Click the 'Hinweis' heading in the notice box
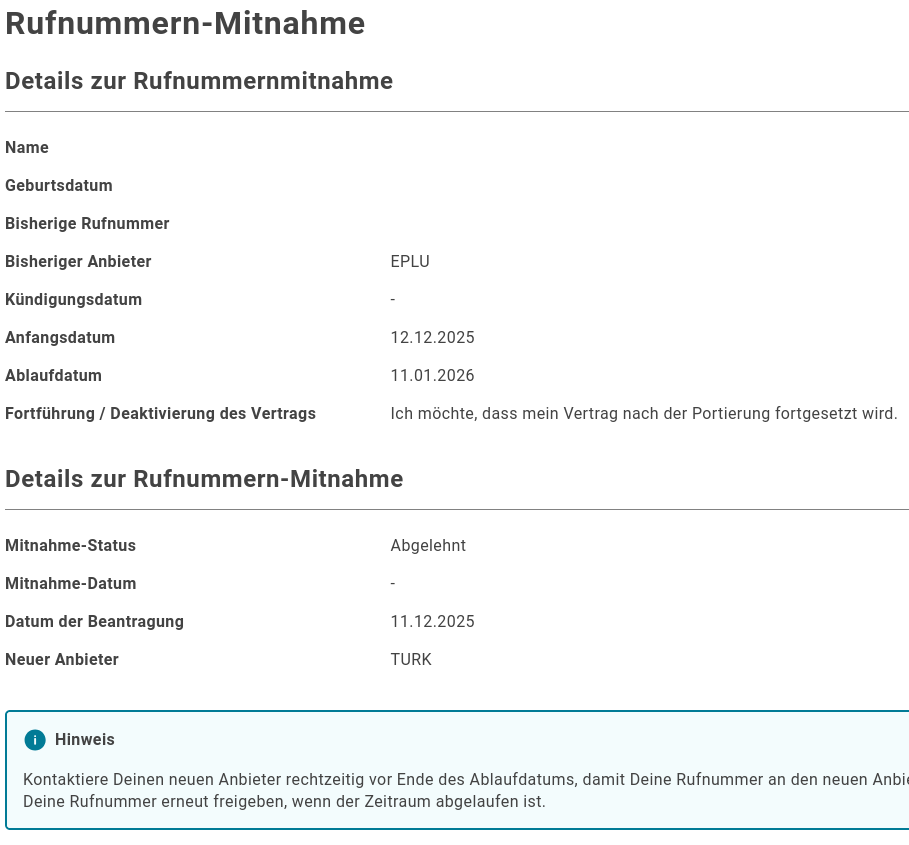 85,740
